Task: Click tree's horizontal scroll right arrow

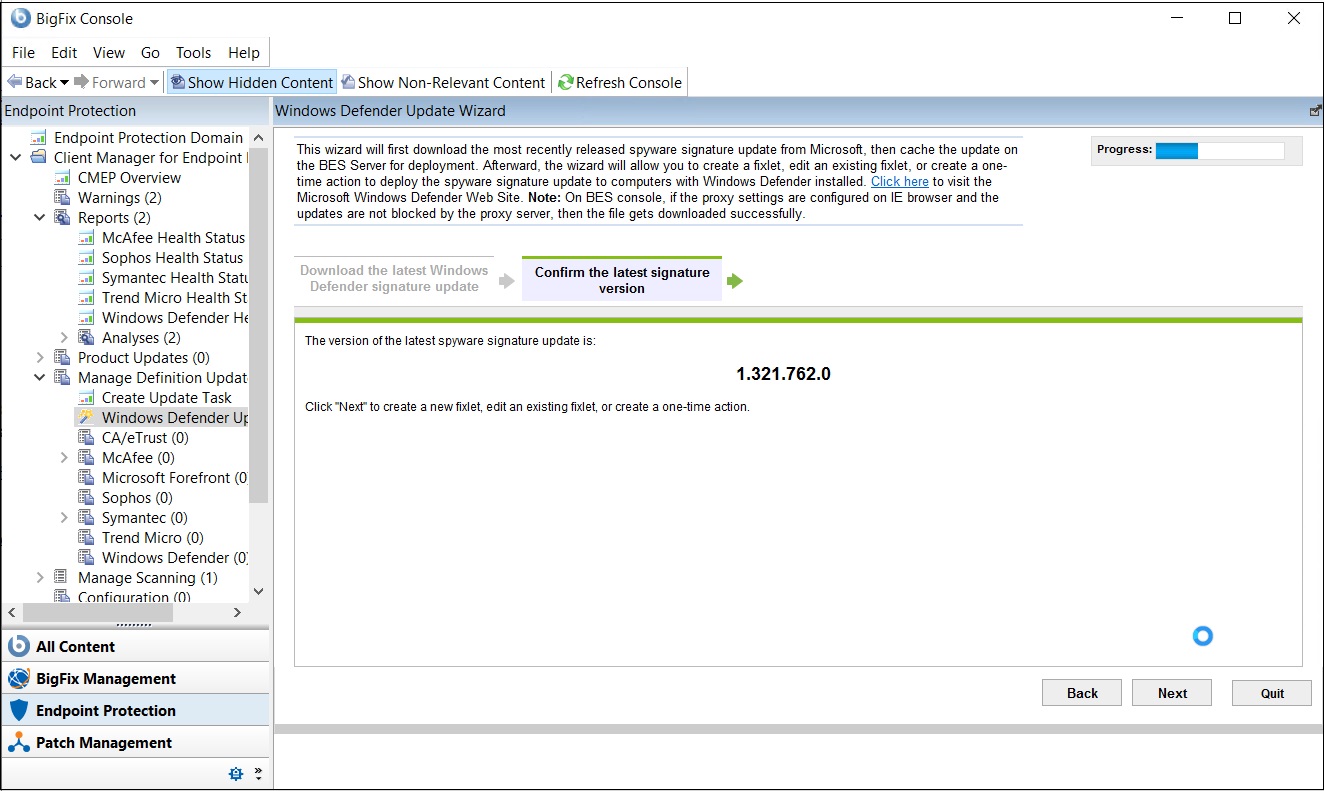Action: (x=237, y=612)
